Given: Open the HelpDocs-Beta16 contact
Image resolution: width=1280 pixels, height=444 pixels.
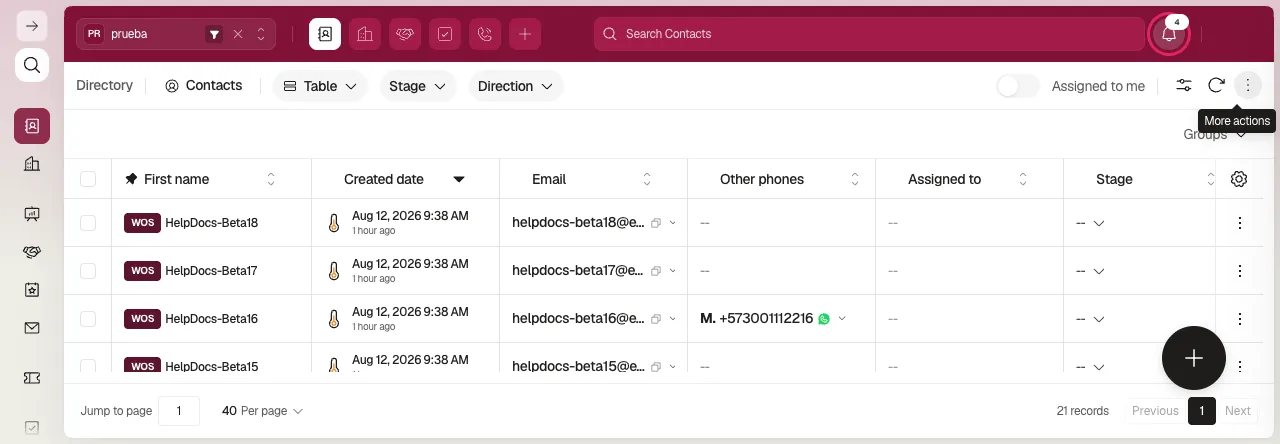Looking at the screenshot, I should click(x=211, y=319).
